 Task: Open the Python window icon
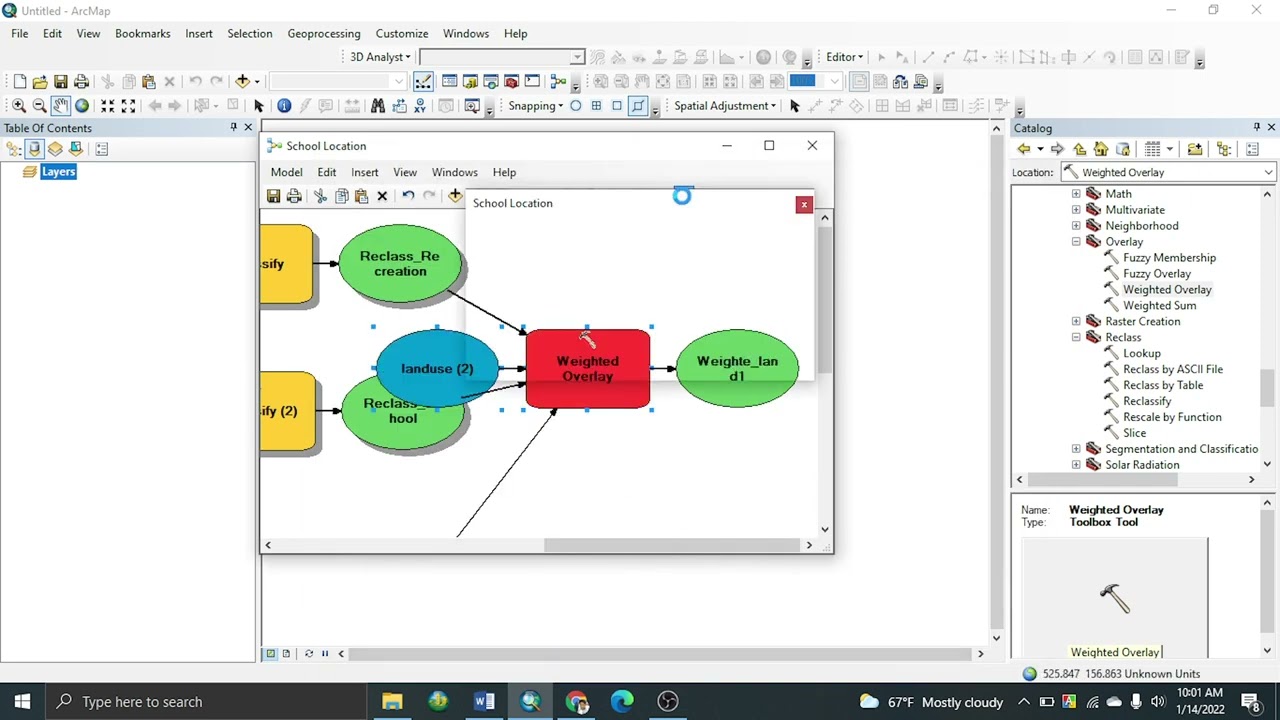[532, 81]
